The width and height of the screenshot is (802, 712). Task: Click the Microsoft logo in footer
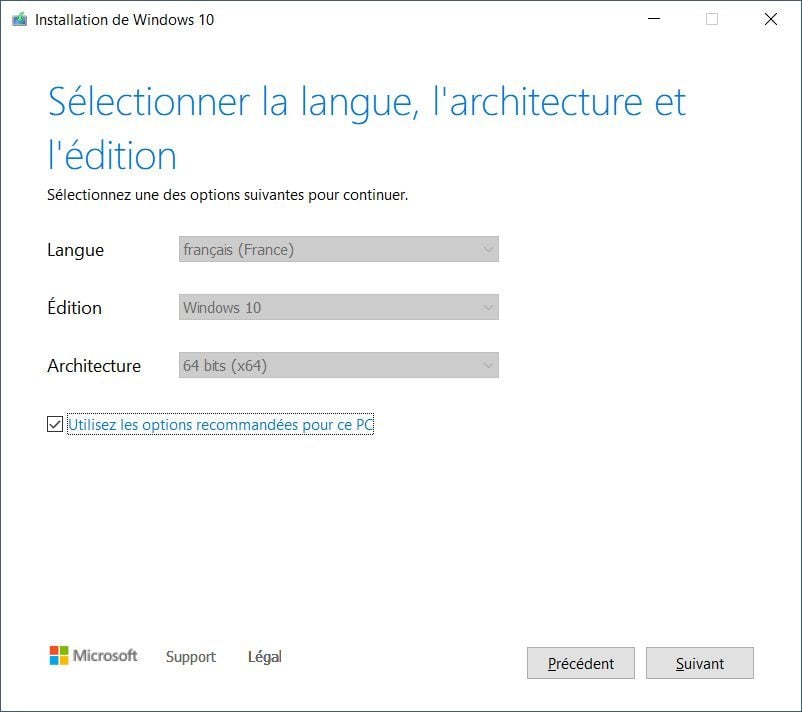pos(93,655)
